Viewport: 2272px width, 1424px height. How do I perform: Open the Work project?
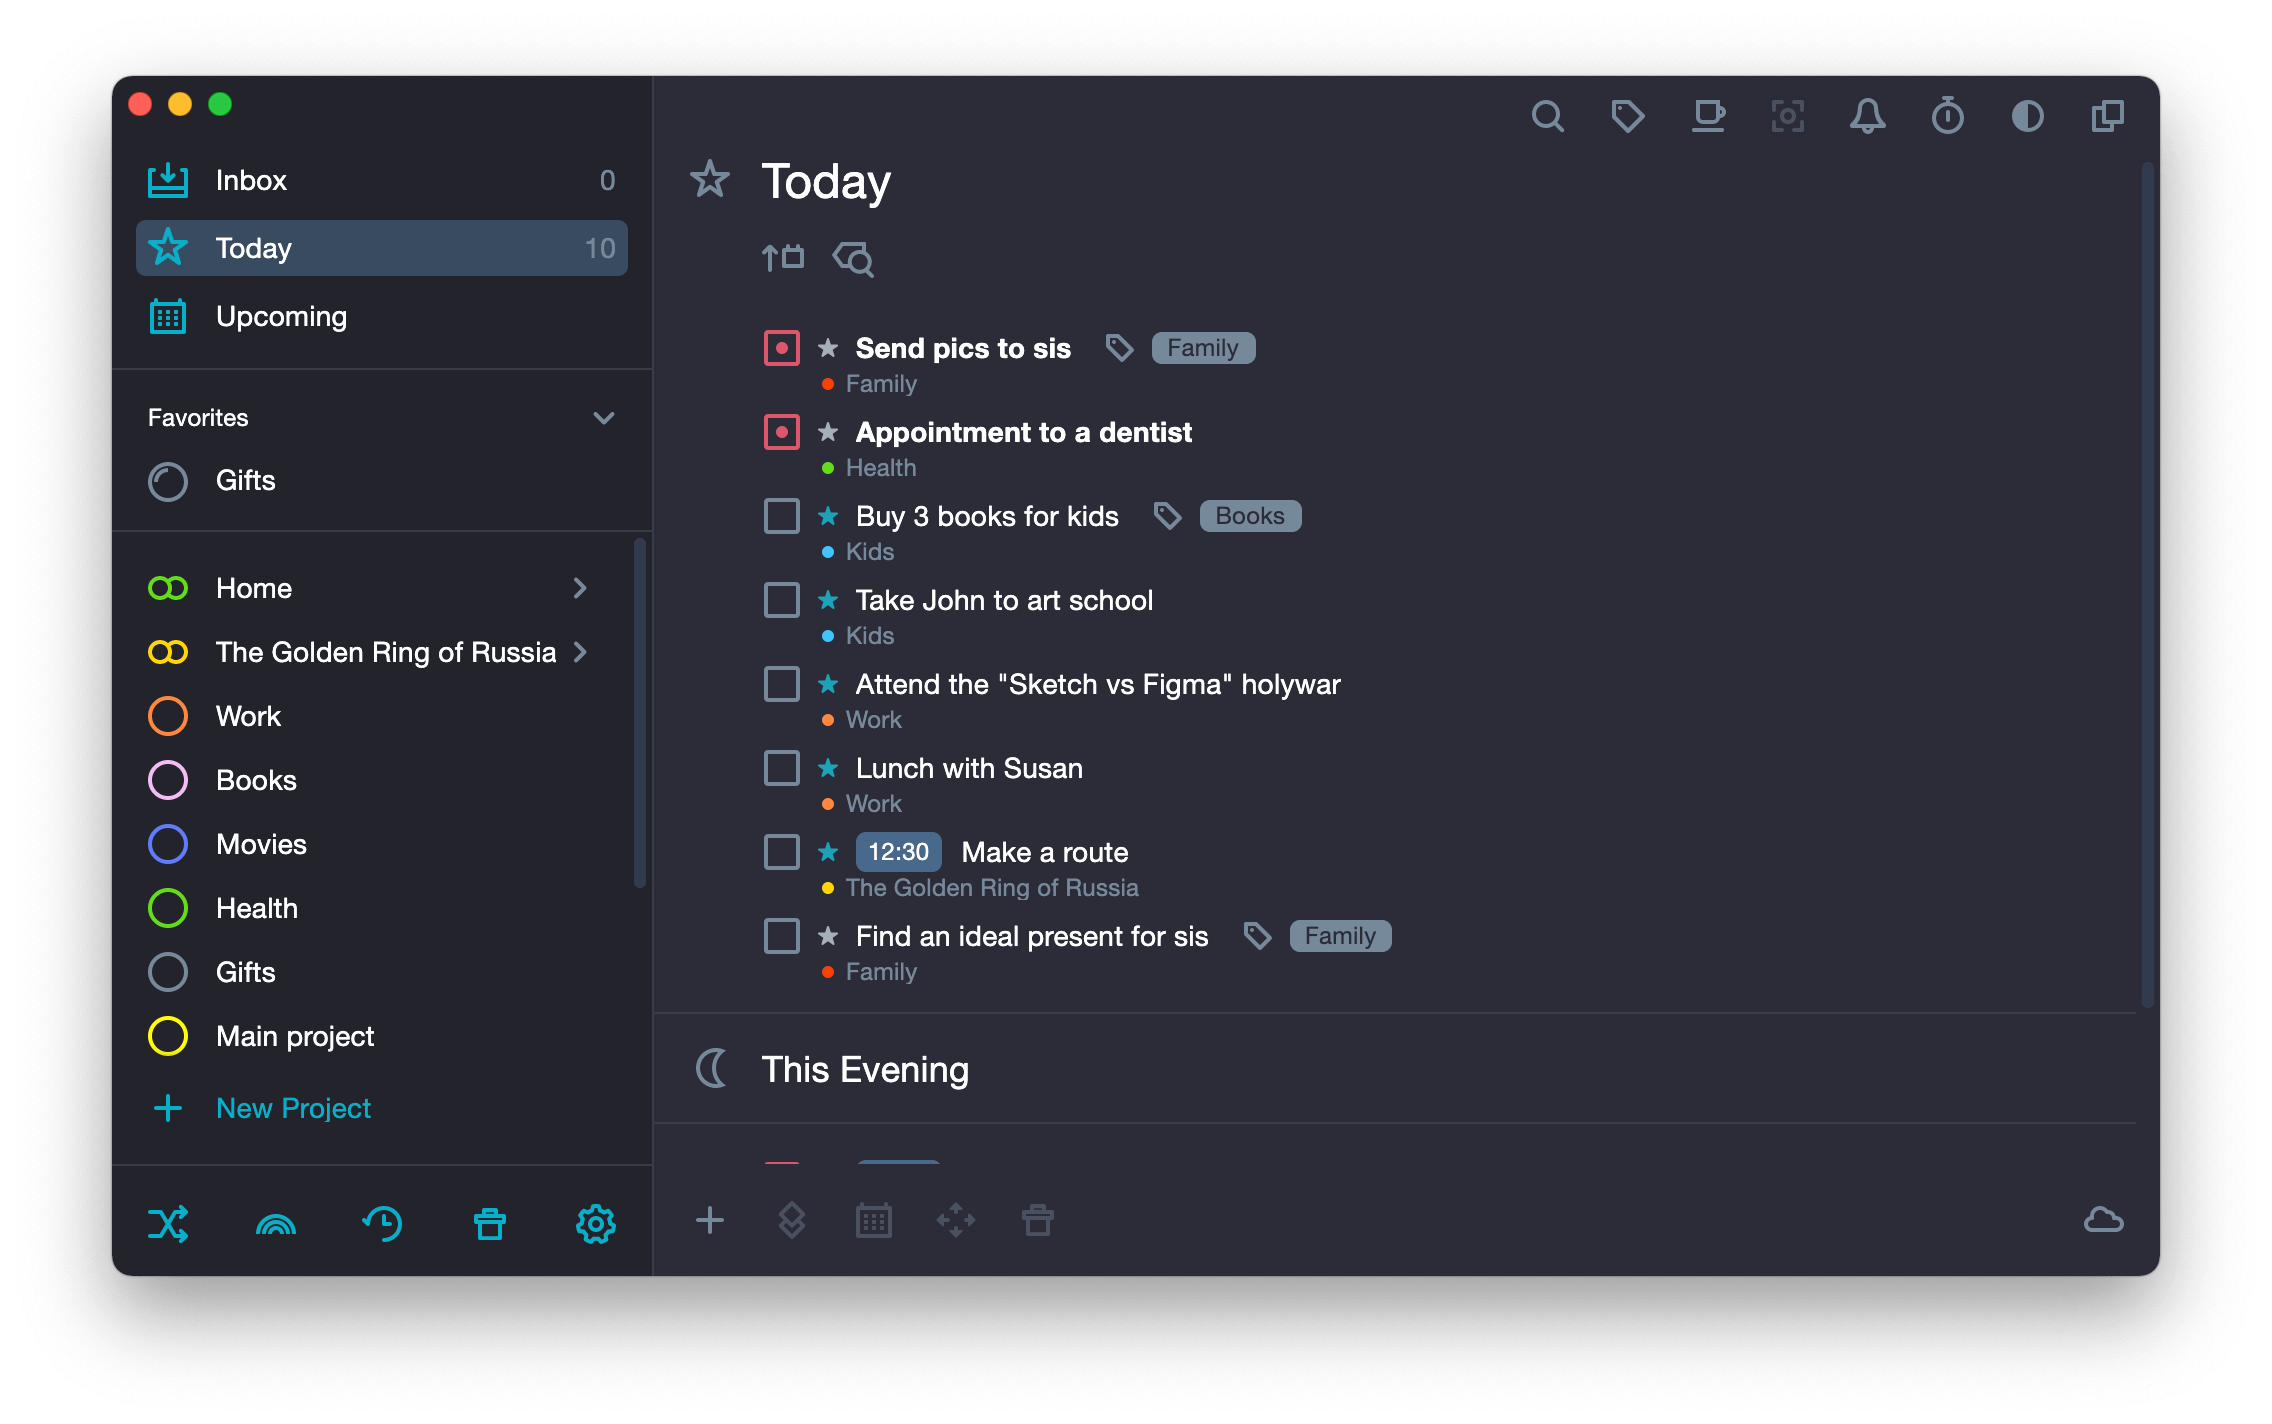click(382, 716)
